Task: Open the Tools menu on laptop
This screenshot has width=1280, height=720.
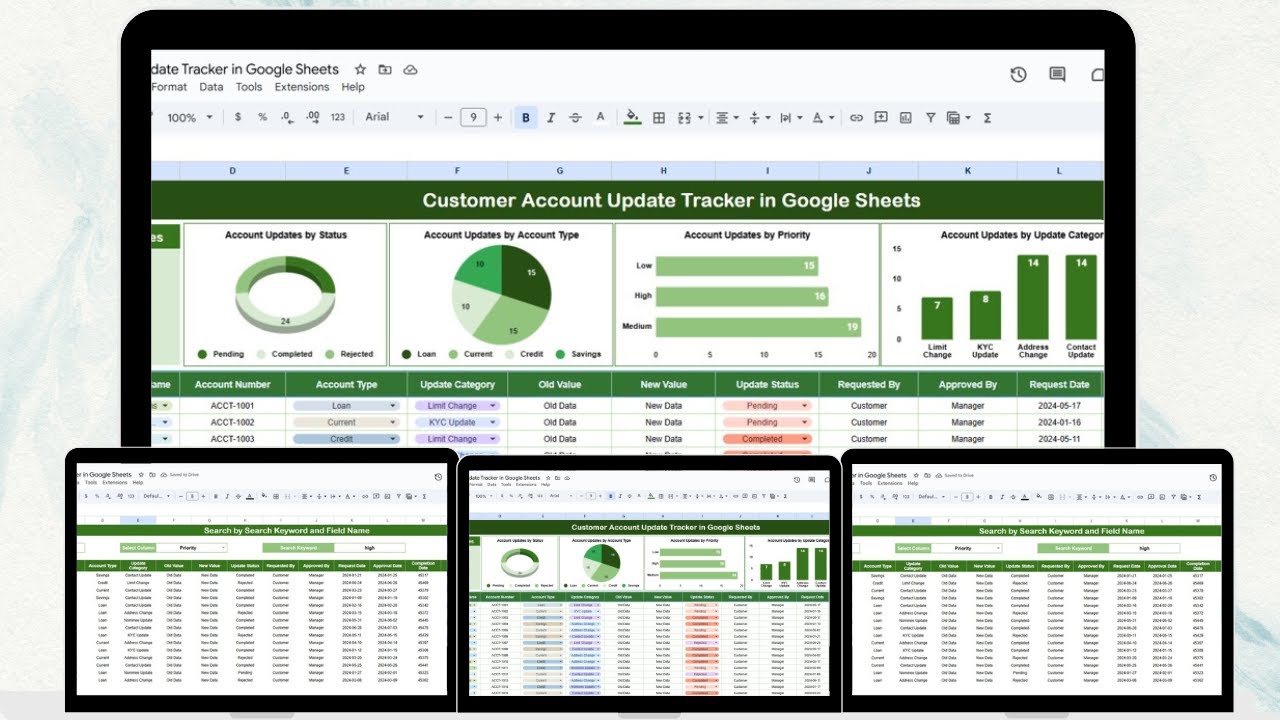Action: [249, 87]
